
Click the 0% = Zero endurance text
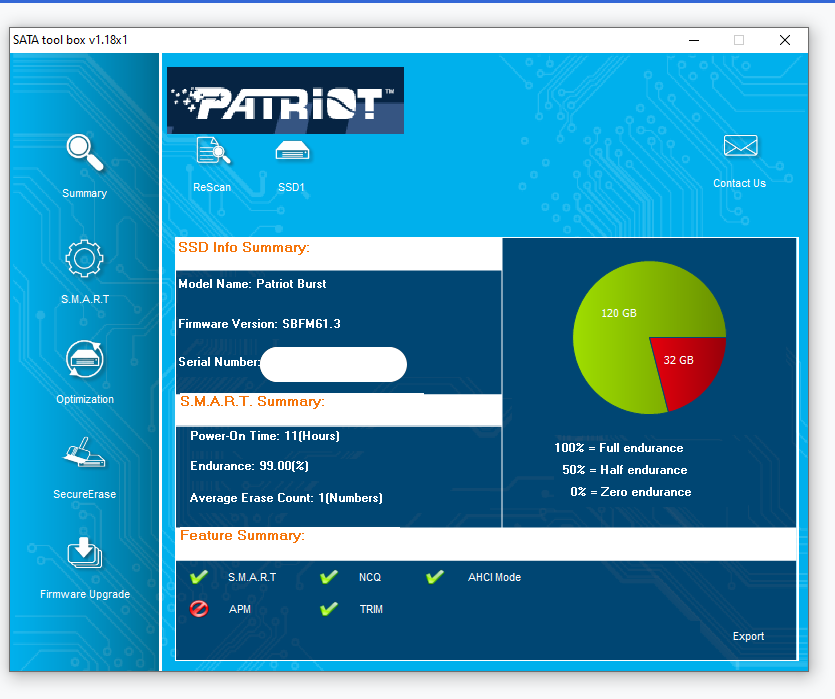click(631, 492)
